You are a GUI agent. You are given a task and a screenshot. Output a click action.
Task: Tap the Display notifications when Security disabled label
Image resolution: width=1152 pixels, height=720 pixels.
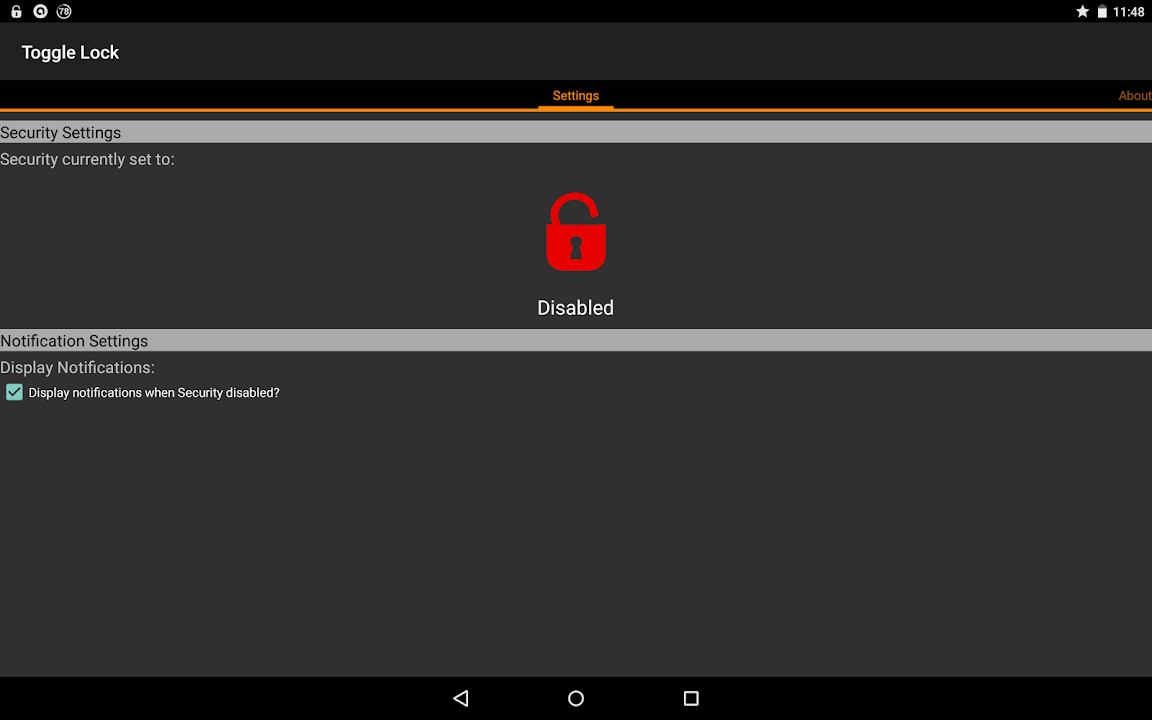[x=154, y=393]
